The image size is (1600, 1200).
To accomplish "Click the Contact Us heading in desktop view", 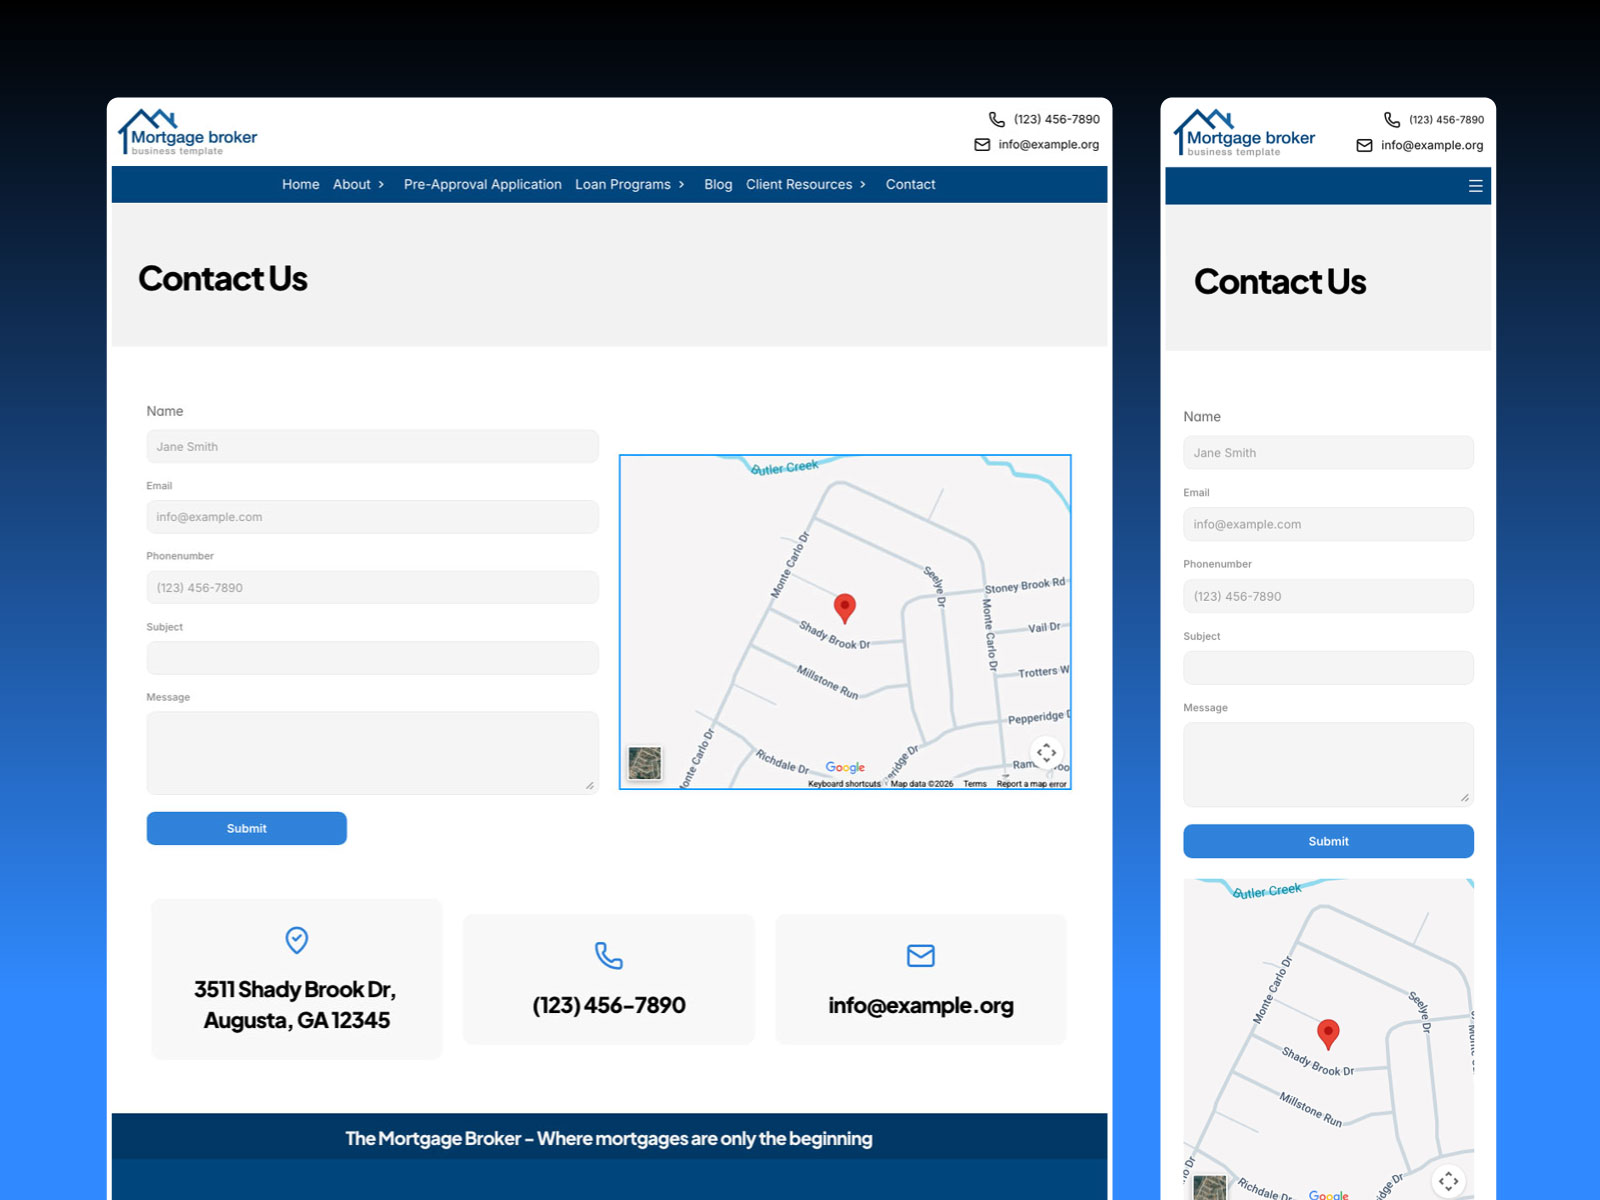I will tap(223, 279).
